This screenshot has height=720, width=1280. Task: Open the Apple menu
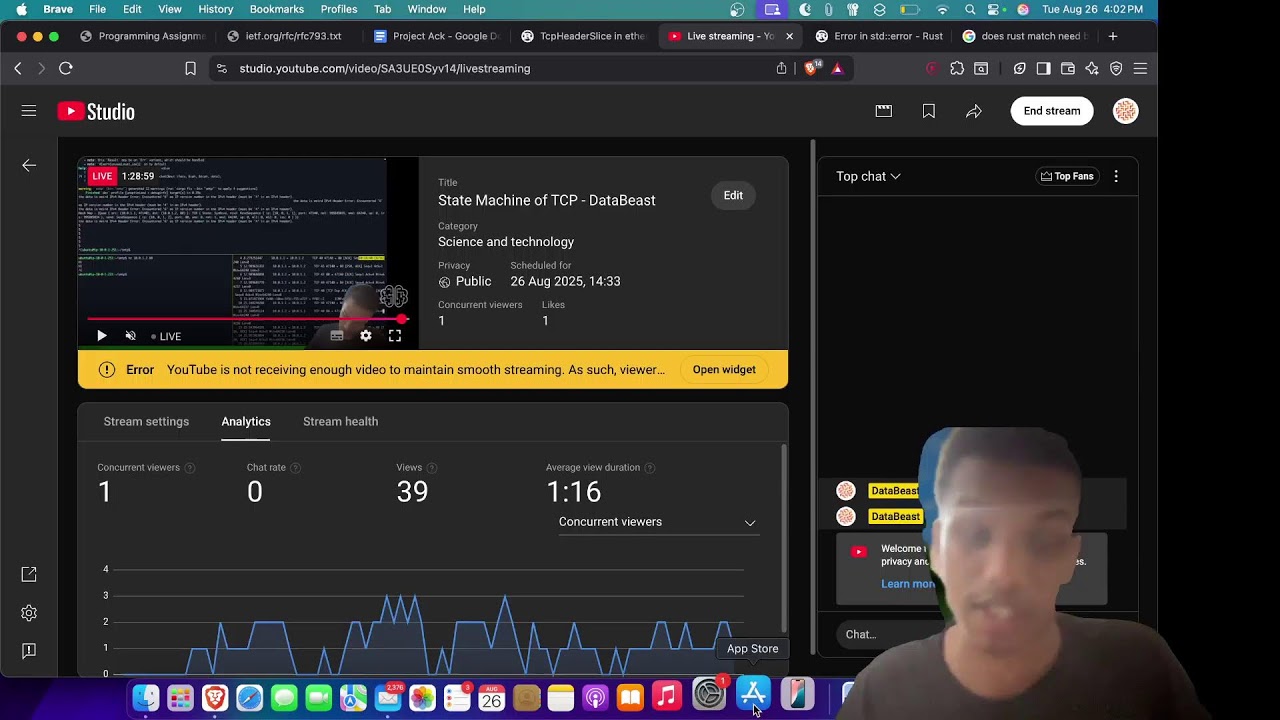tap(21, 9)
